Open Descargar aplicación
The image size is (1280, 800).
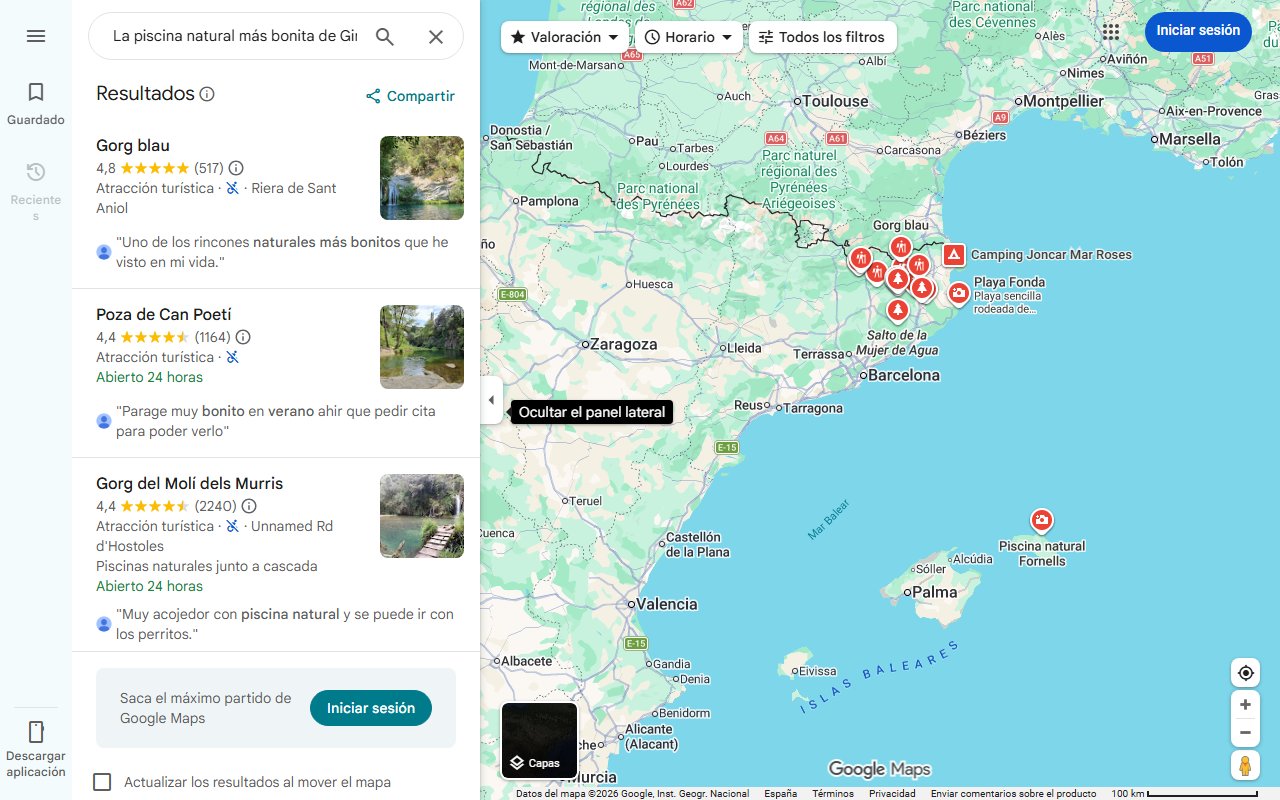(36, 746)
